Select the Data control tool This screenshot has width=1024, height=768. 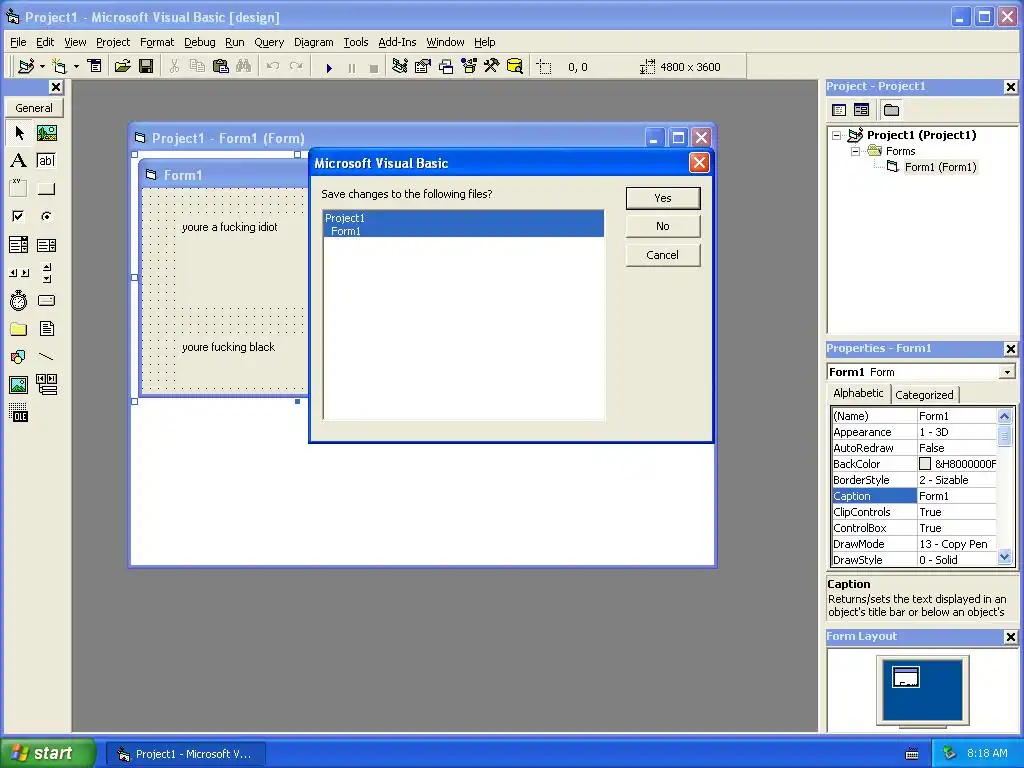click(x=46, y=385)
